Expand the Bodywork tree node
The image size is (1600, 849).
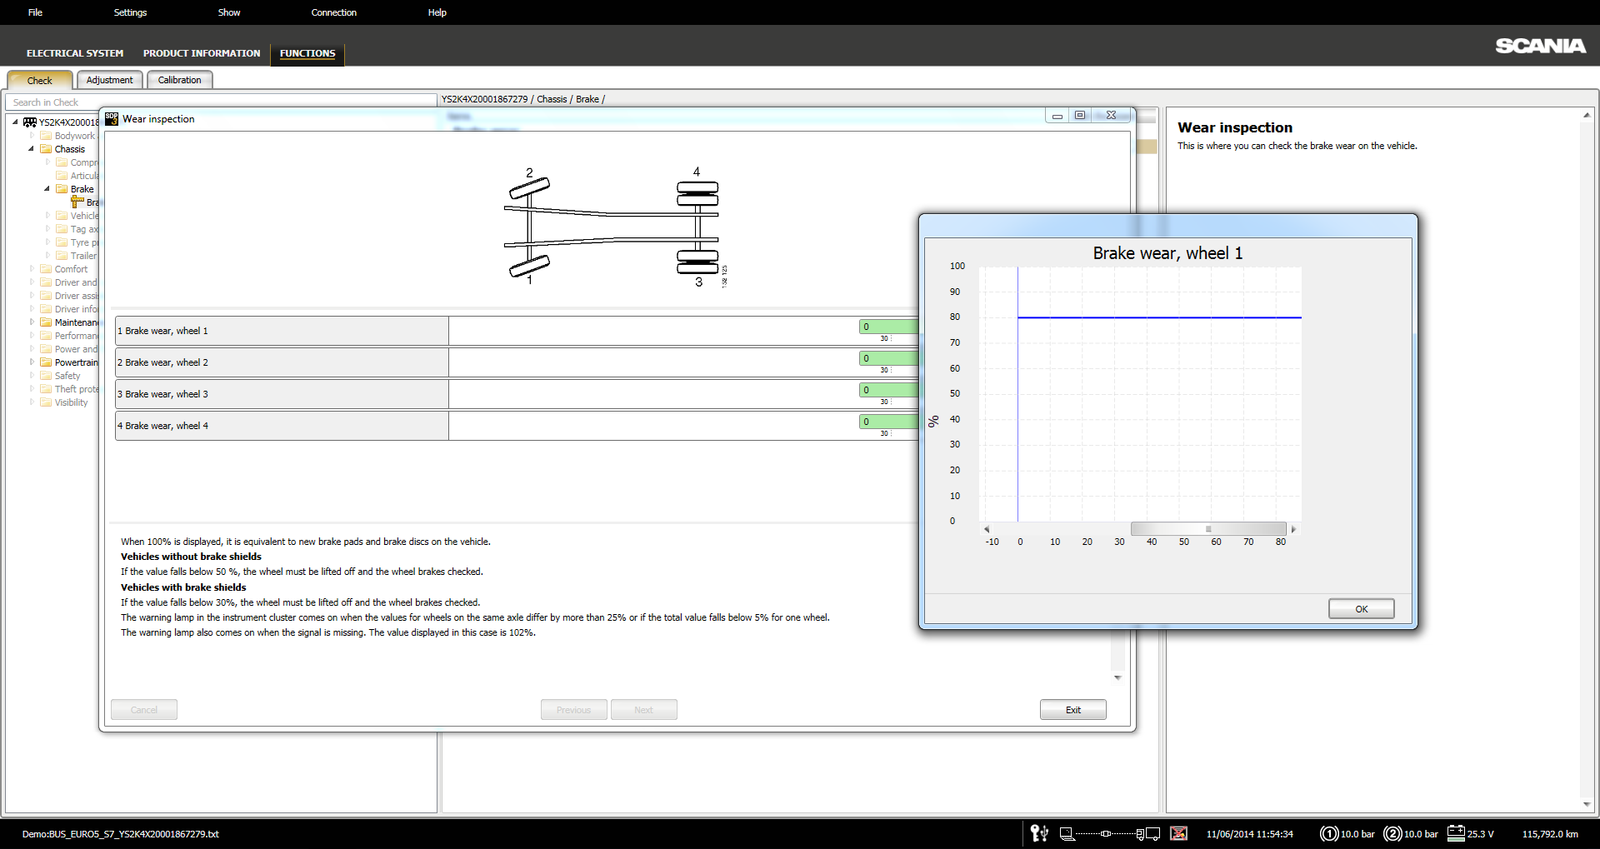(31, 136)
